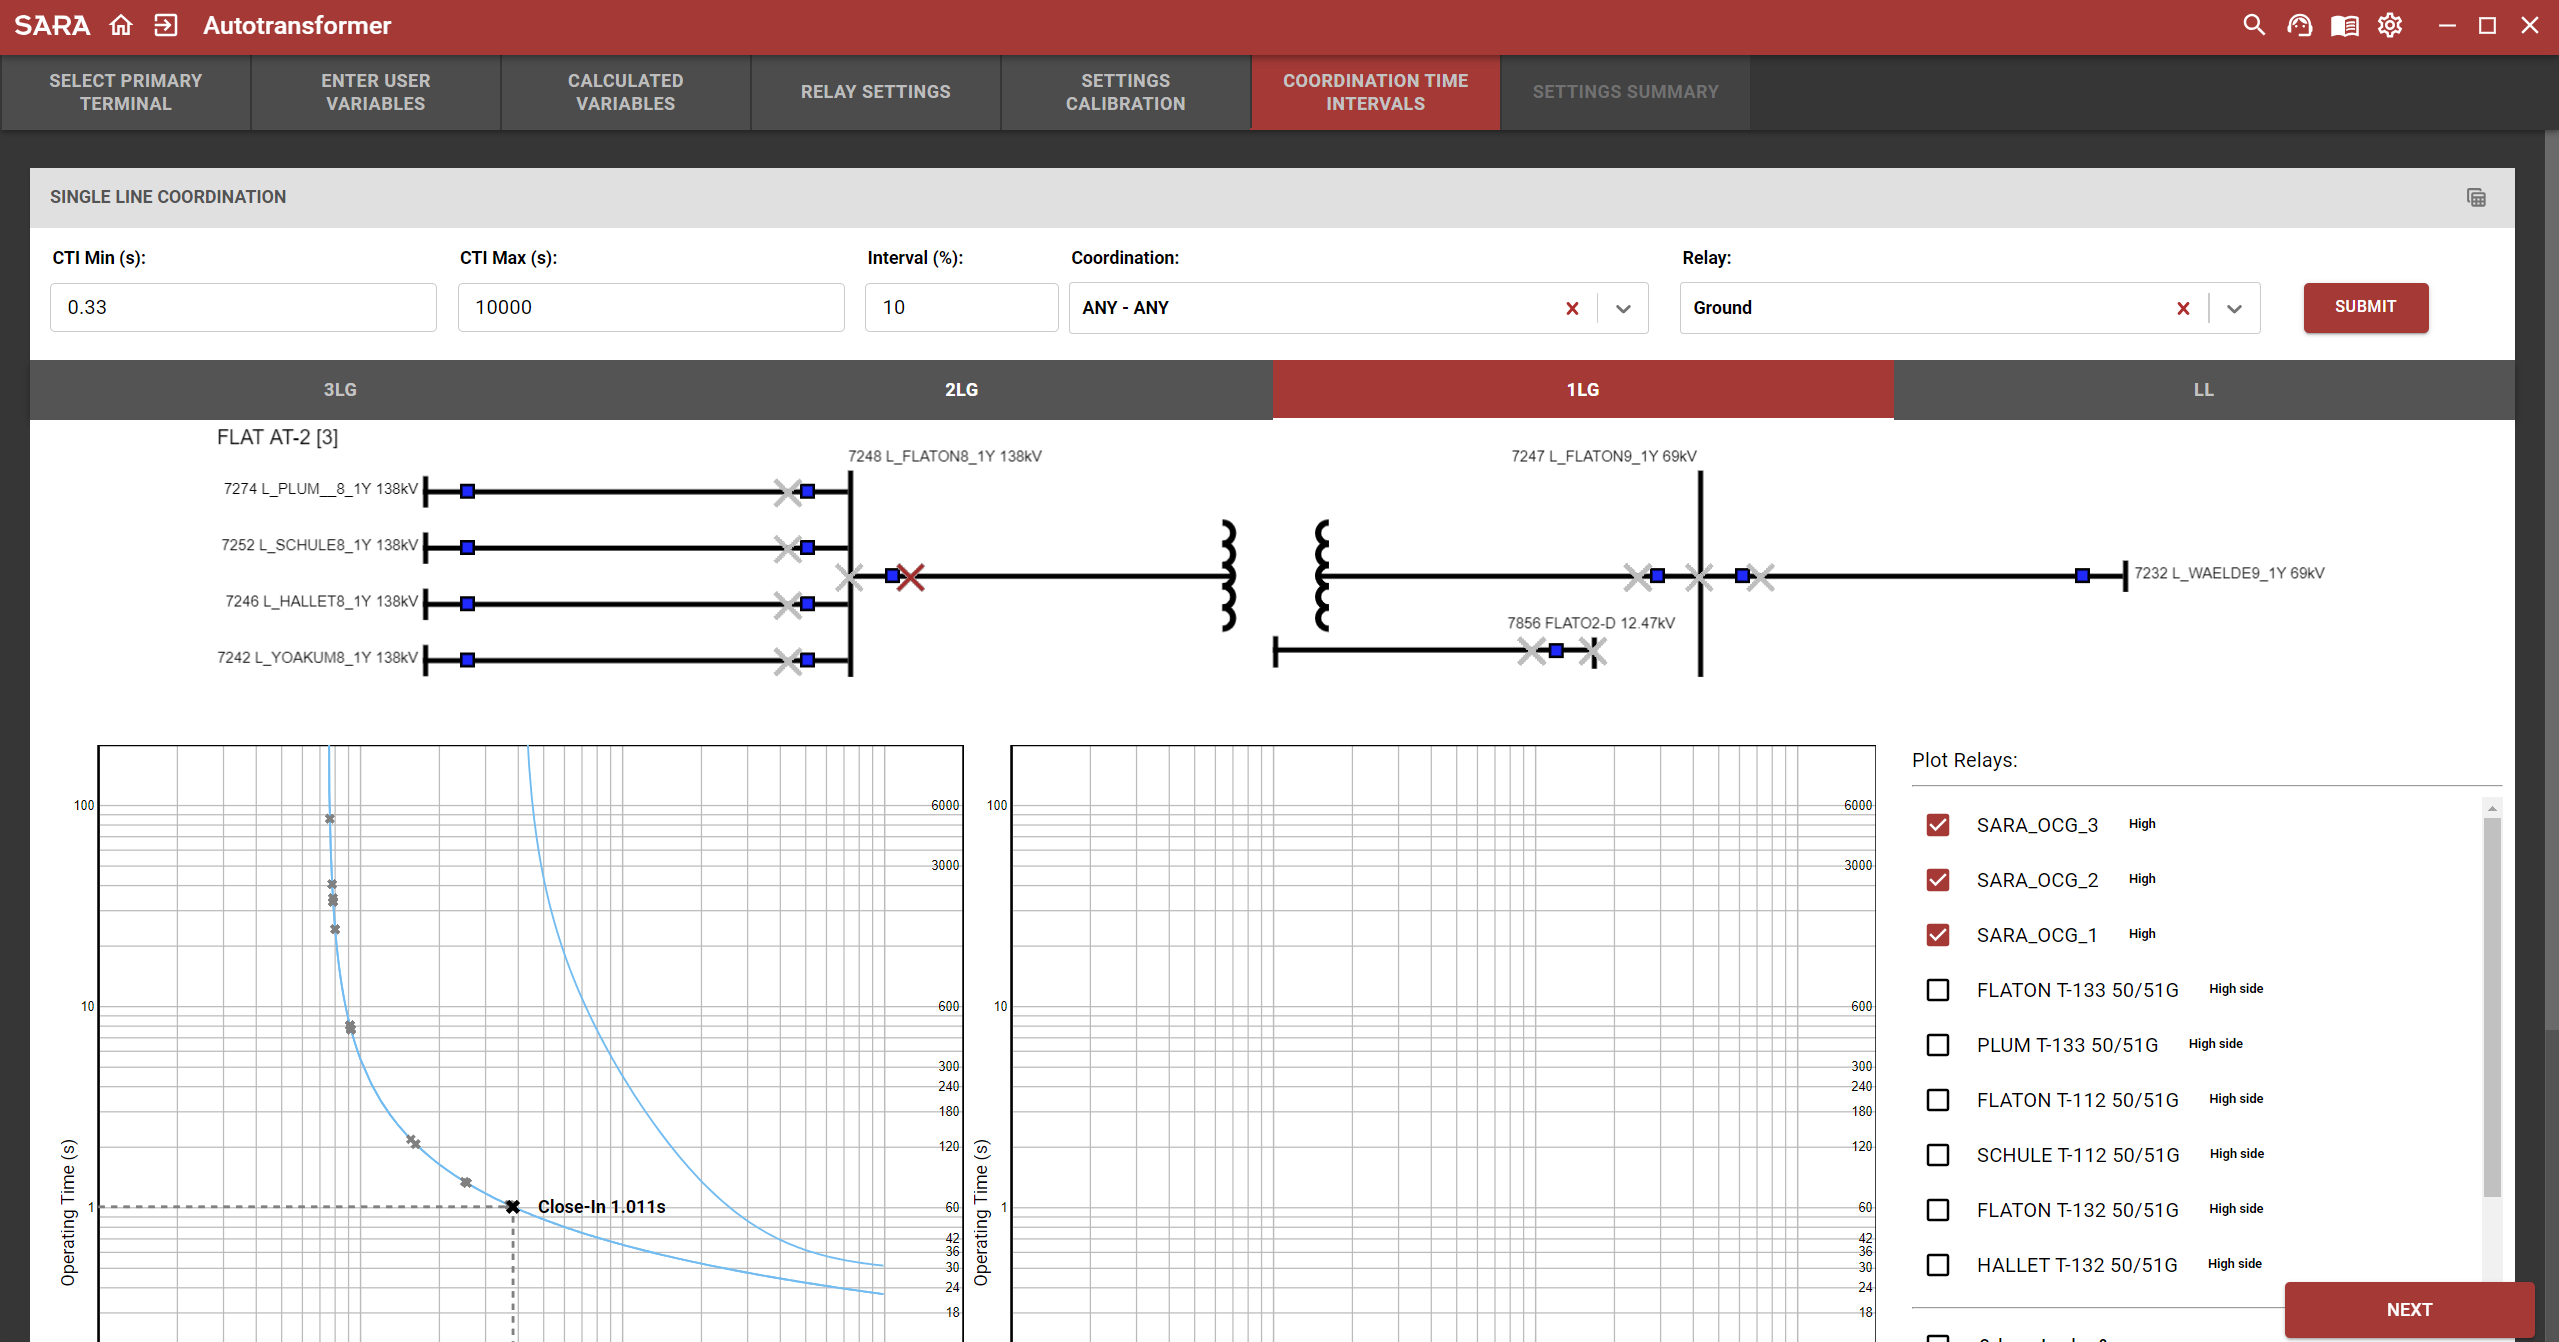
Task: Switch to the 3LG fault tab
Action: [x=340, y=390]
